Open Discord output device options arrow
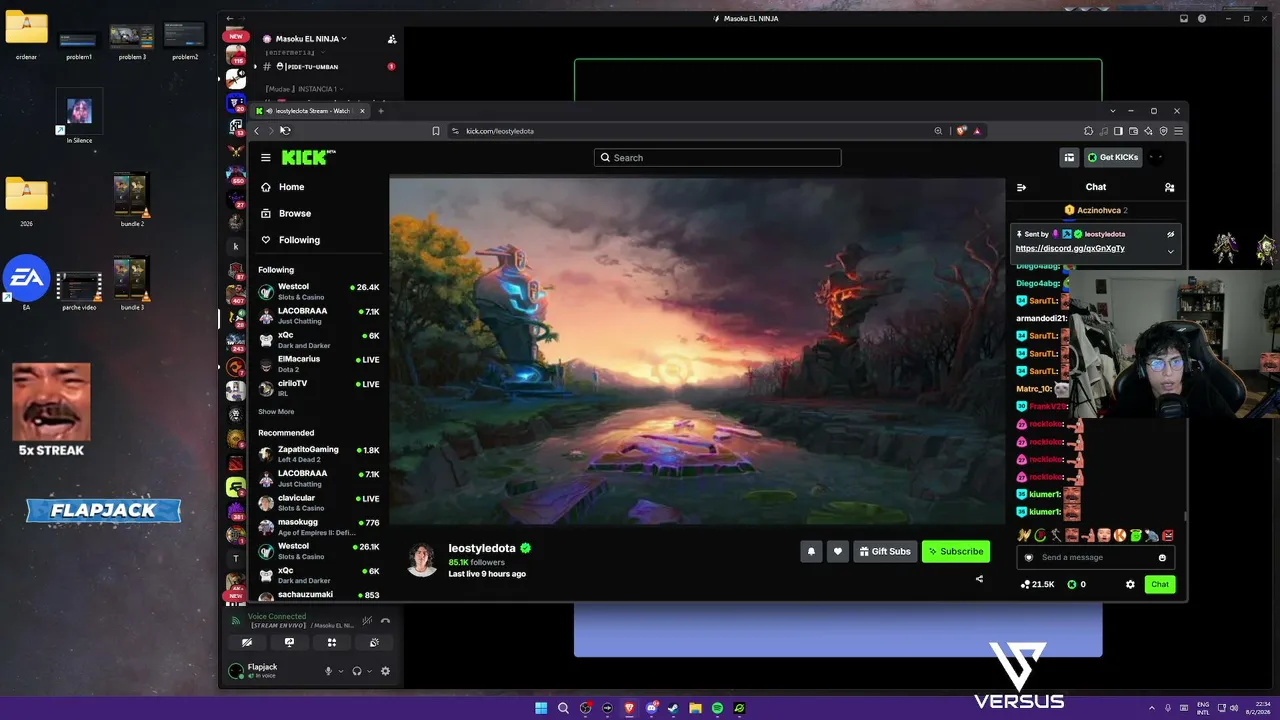The width and height of the screenshot is (1280, 720). point(369,671)
